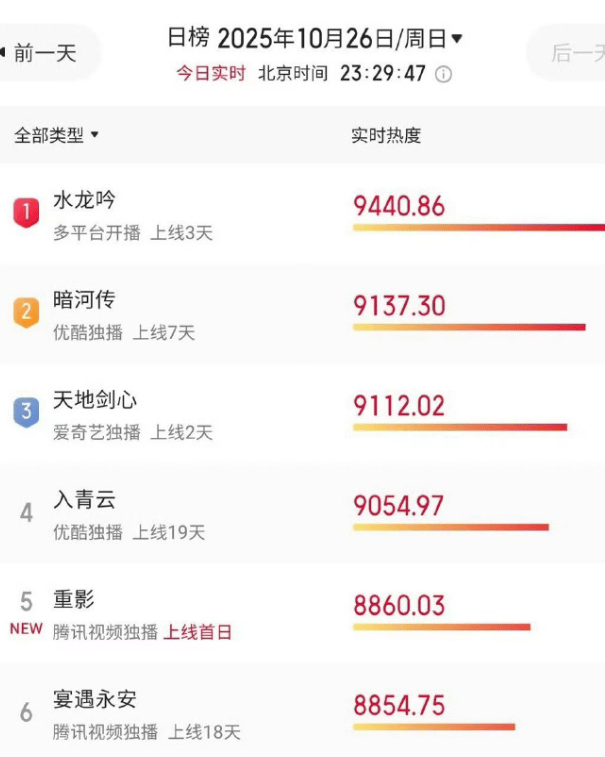Click the heat bar for 9440.86
Viewport: 605px width, 757px height.
[478, 228]
